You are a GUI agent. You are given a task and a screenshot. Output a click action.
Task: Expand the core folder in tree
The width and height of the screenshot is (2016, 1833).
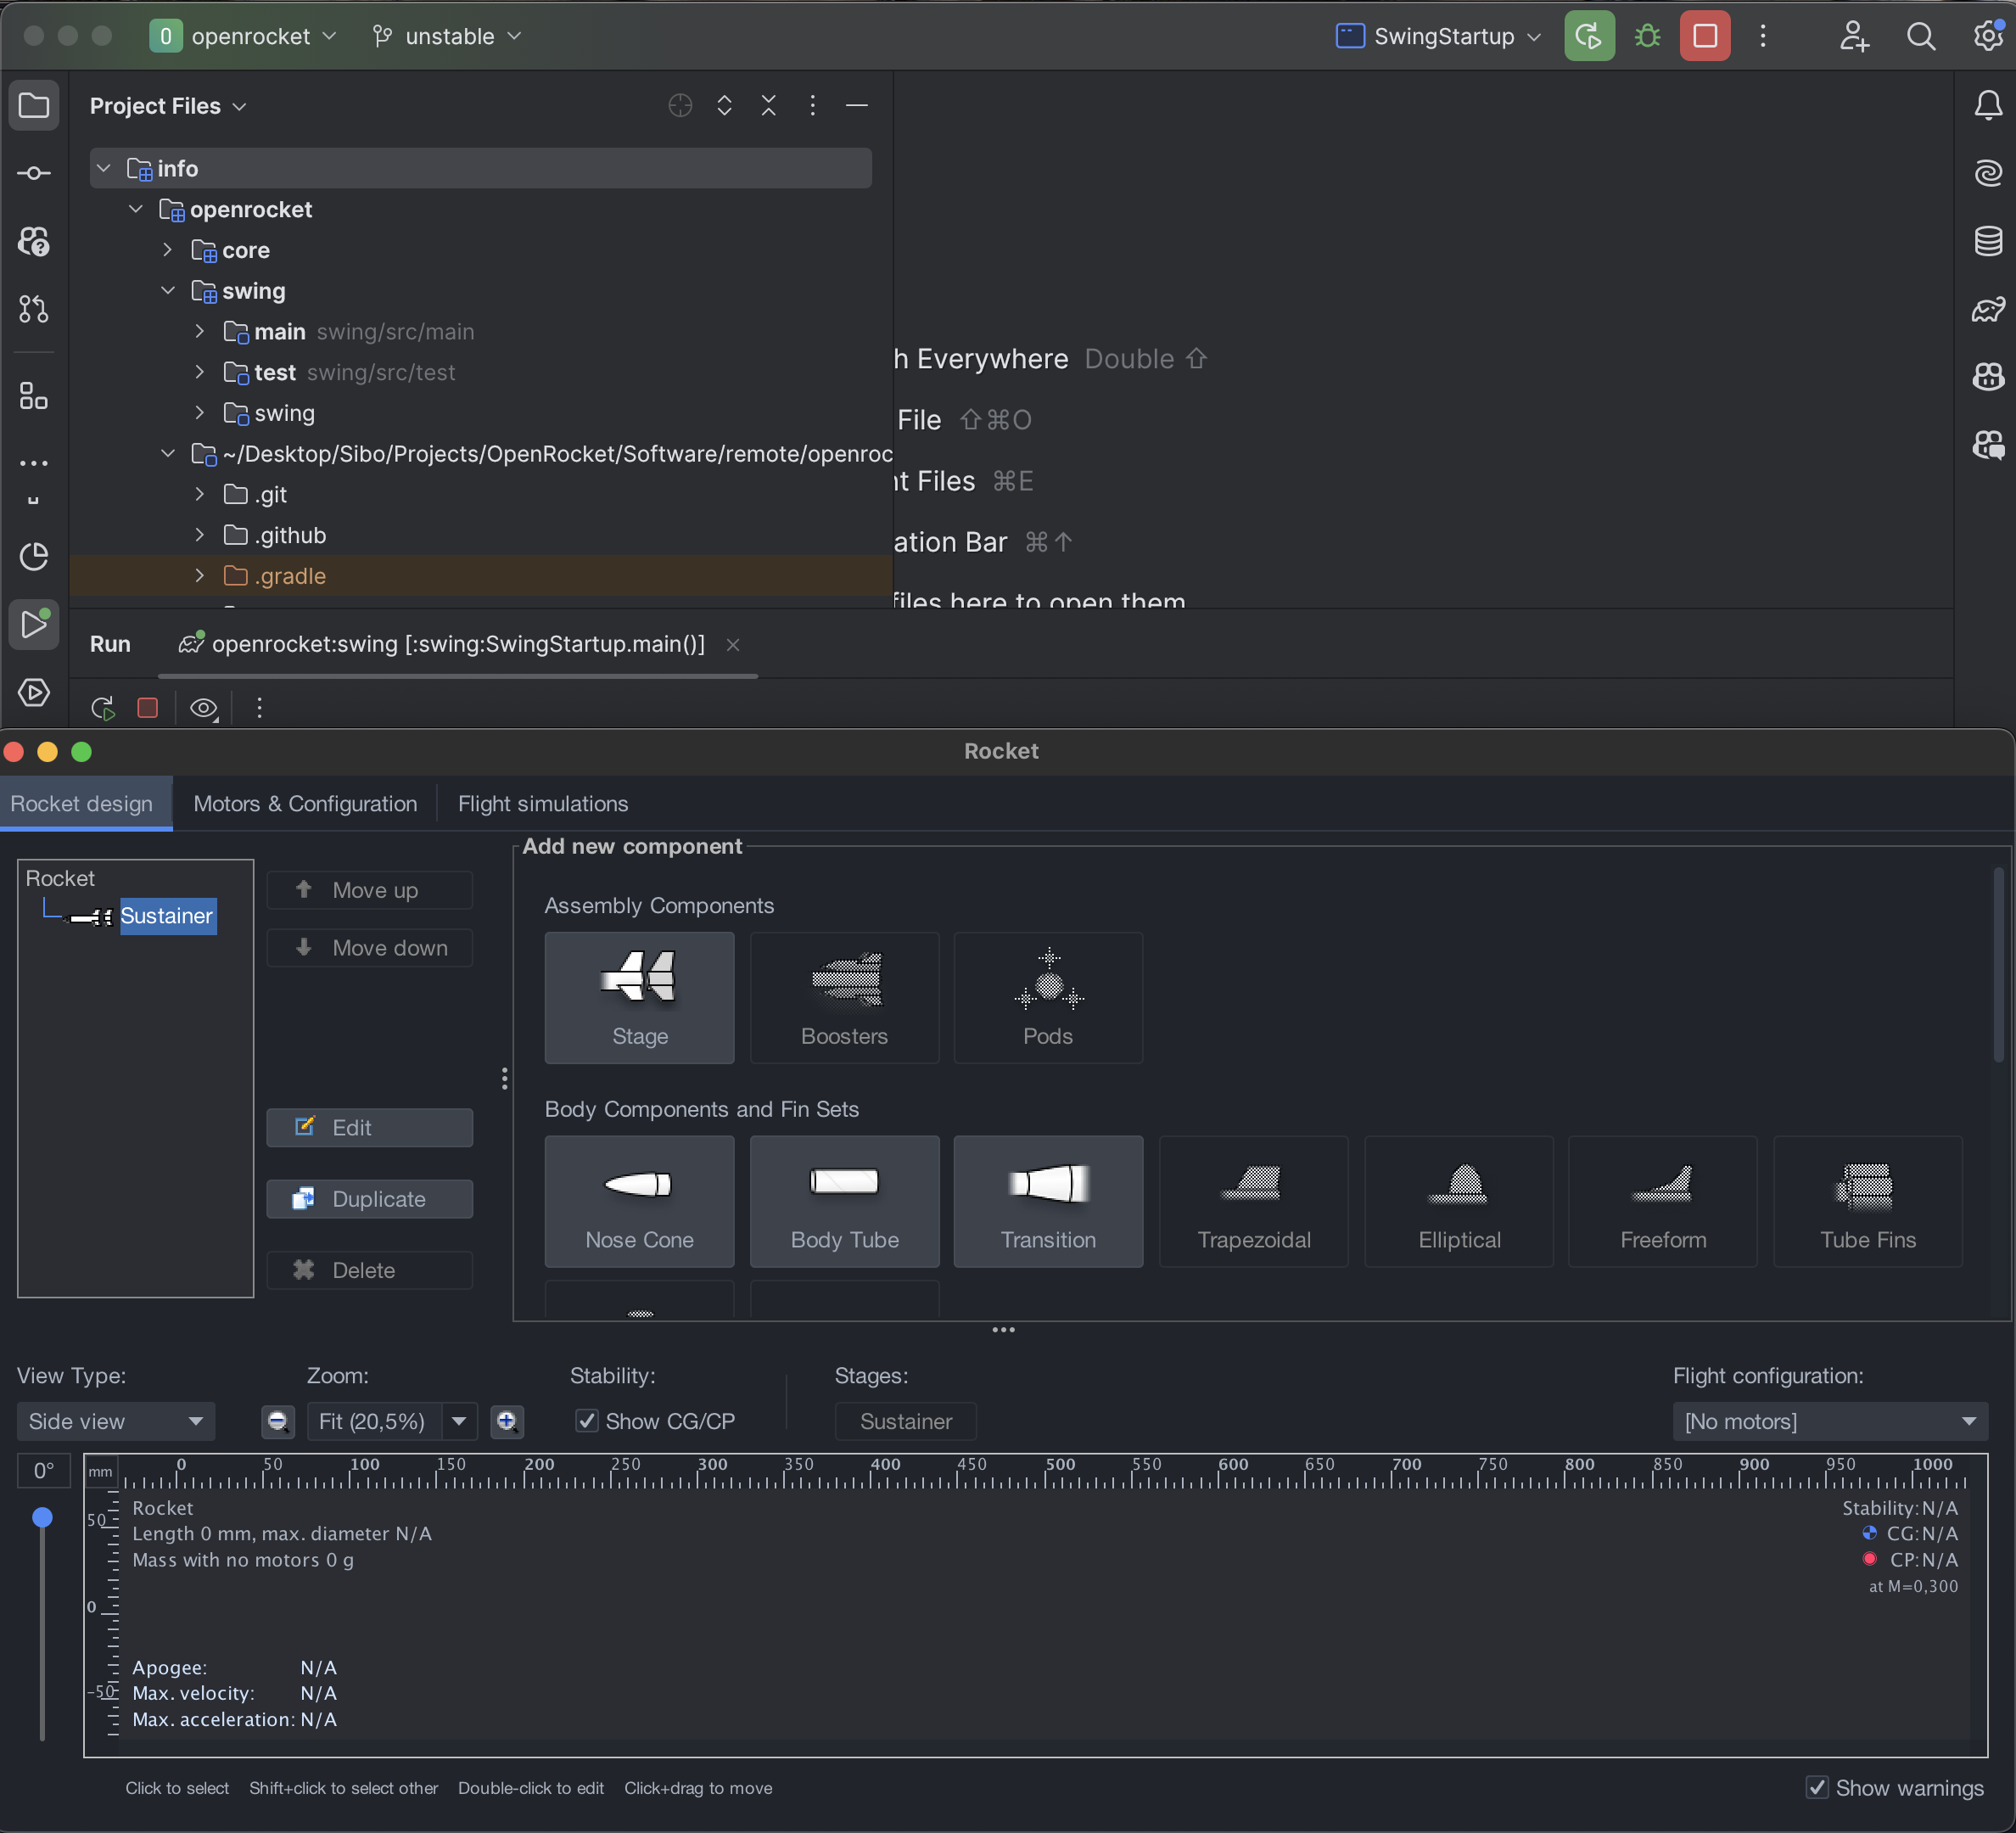pyautogui.click(x=168, y=250)
